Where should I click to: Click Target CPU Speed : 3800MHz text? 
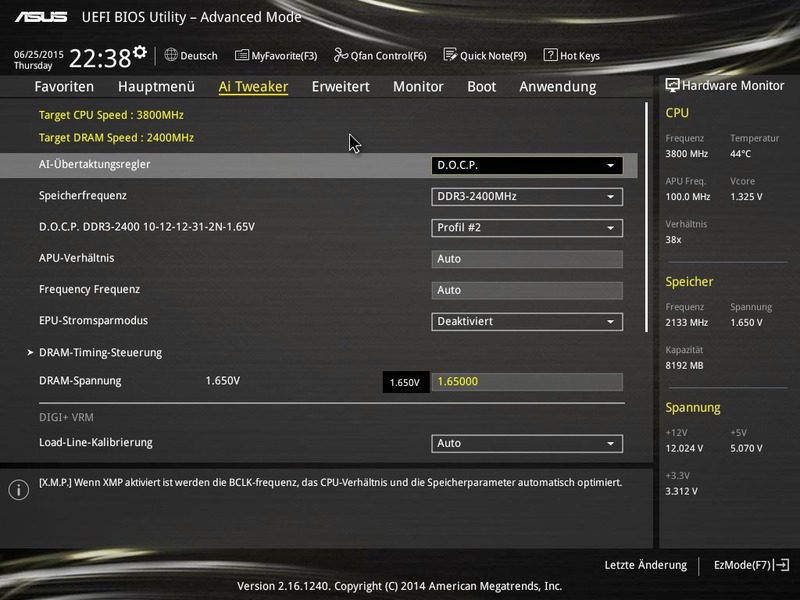111,115
